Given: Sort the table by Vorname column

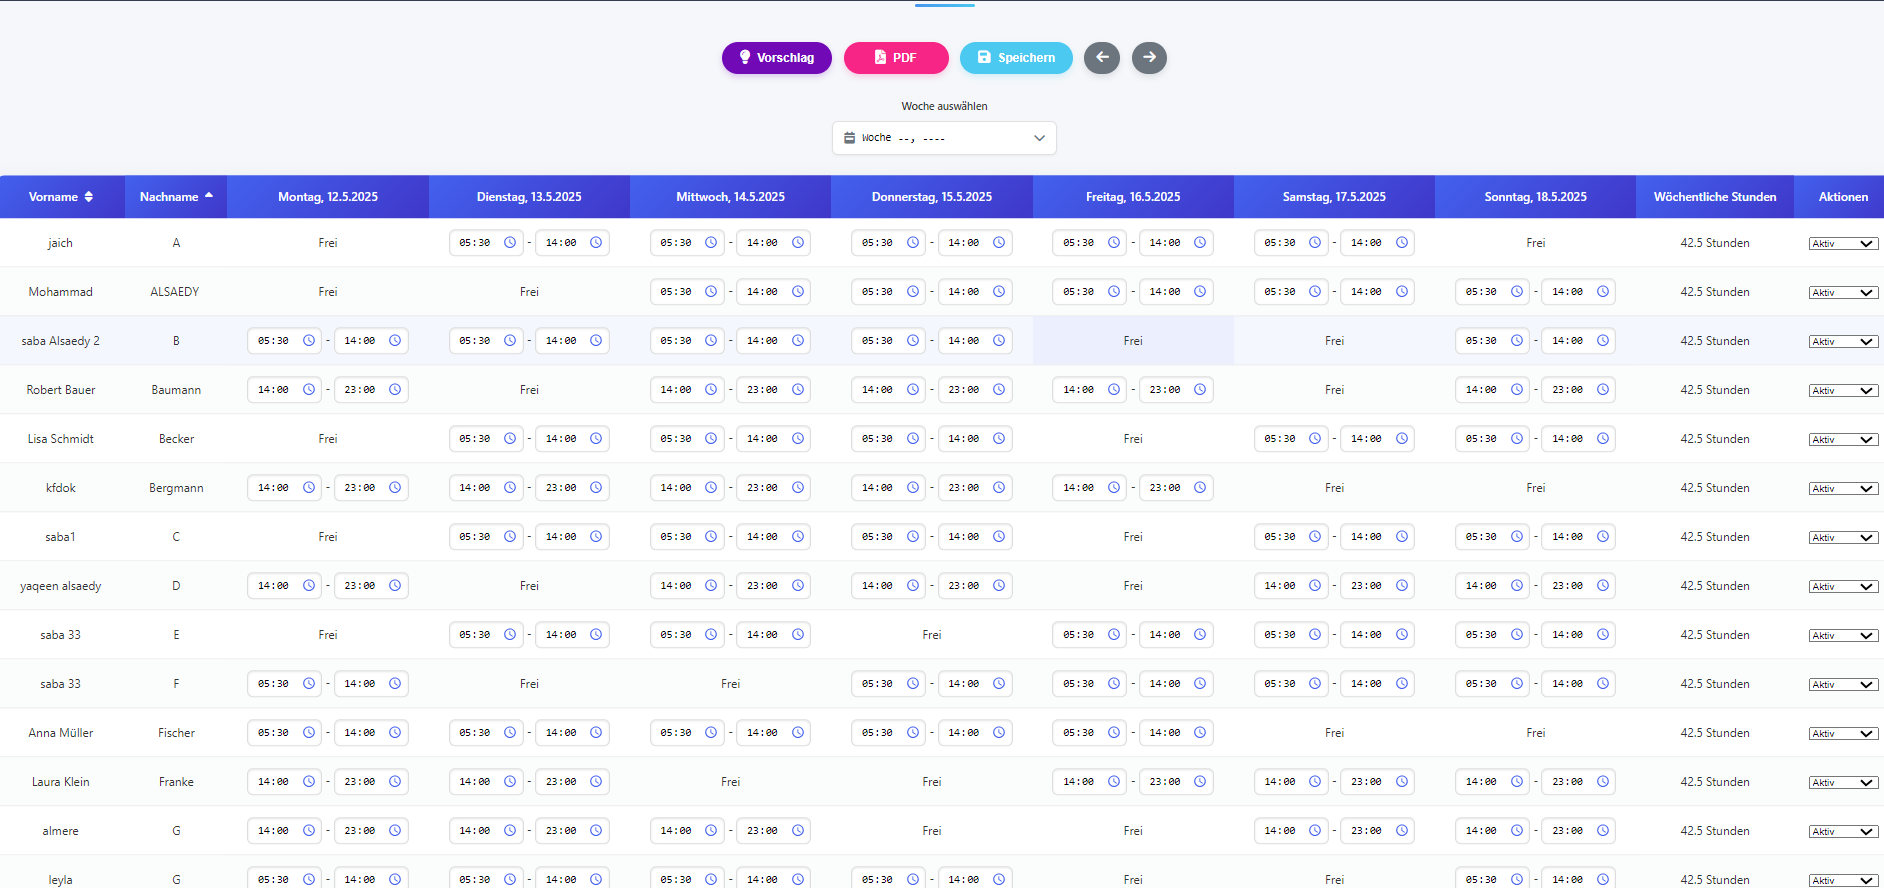Looking at the screenshot, I should click(x=61, y=197).
